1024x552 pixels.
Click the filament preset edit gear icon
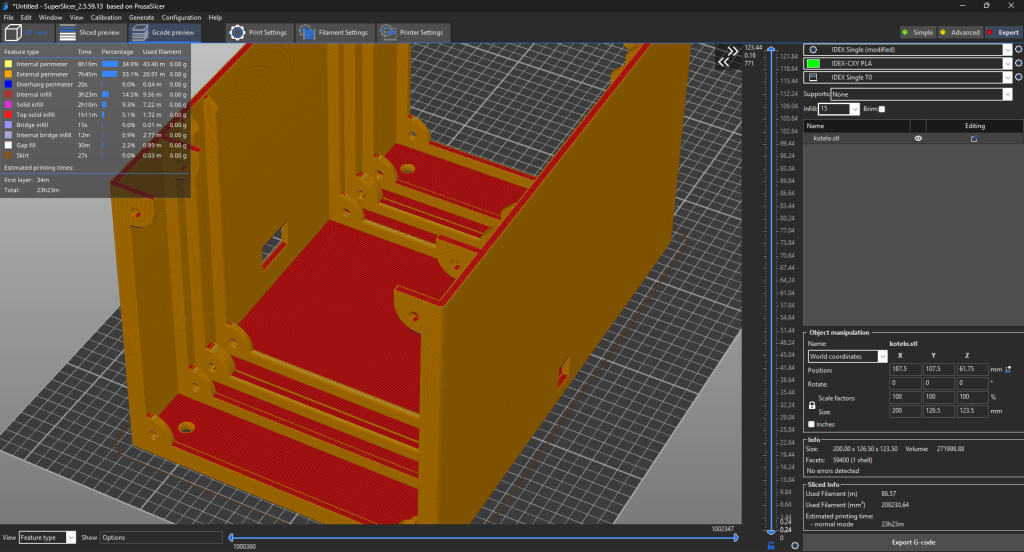point(1018,63)
